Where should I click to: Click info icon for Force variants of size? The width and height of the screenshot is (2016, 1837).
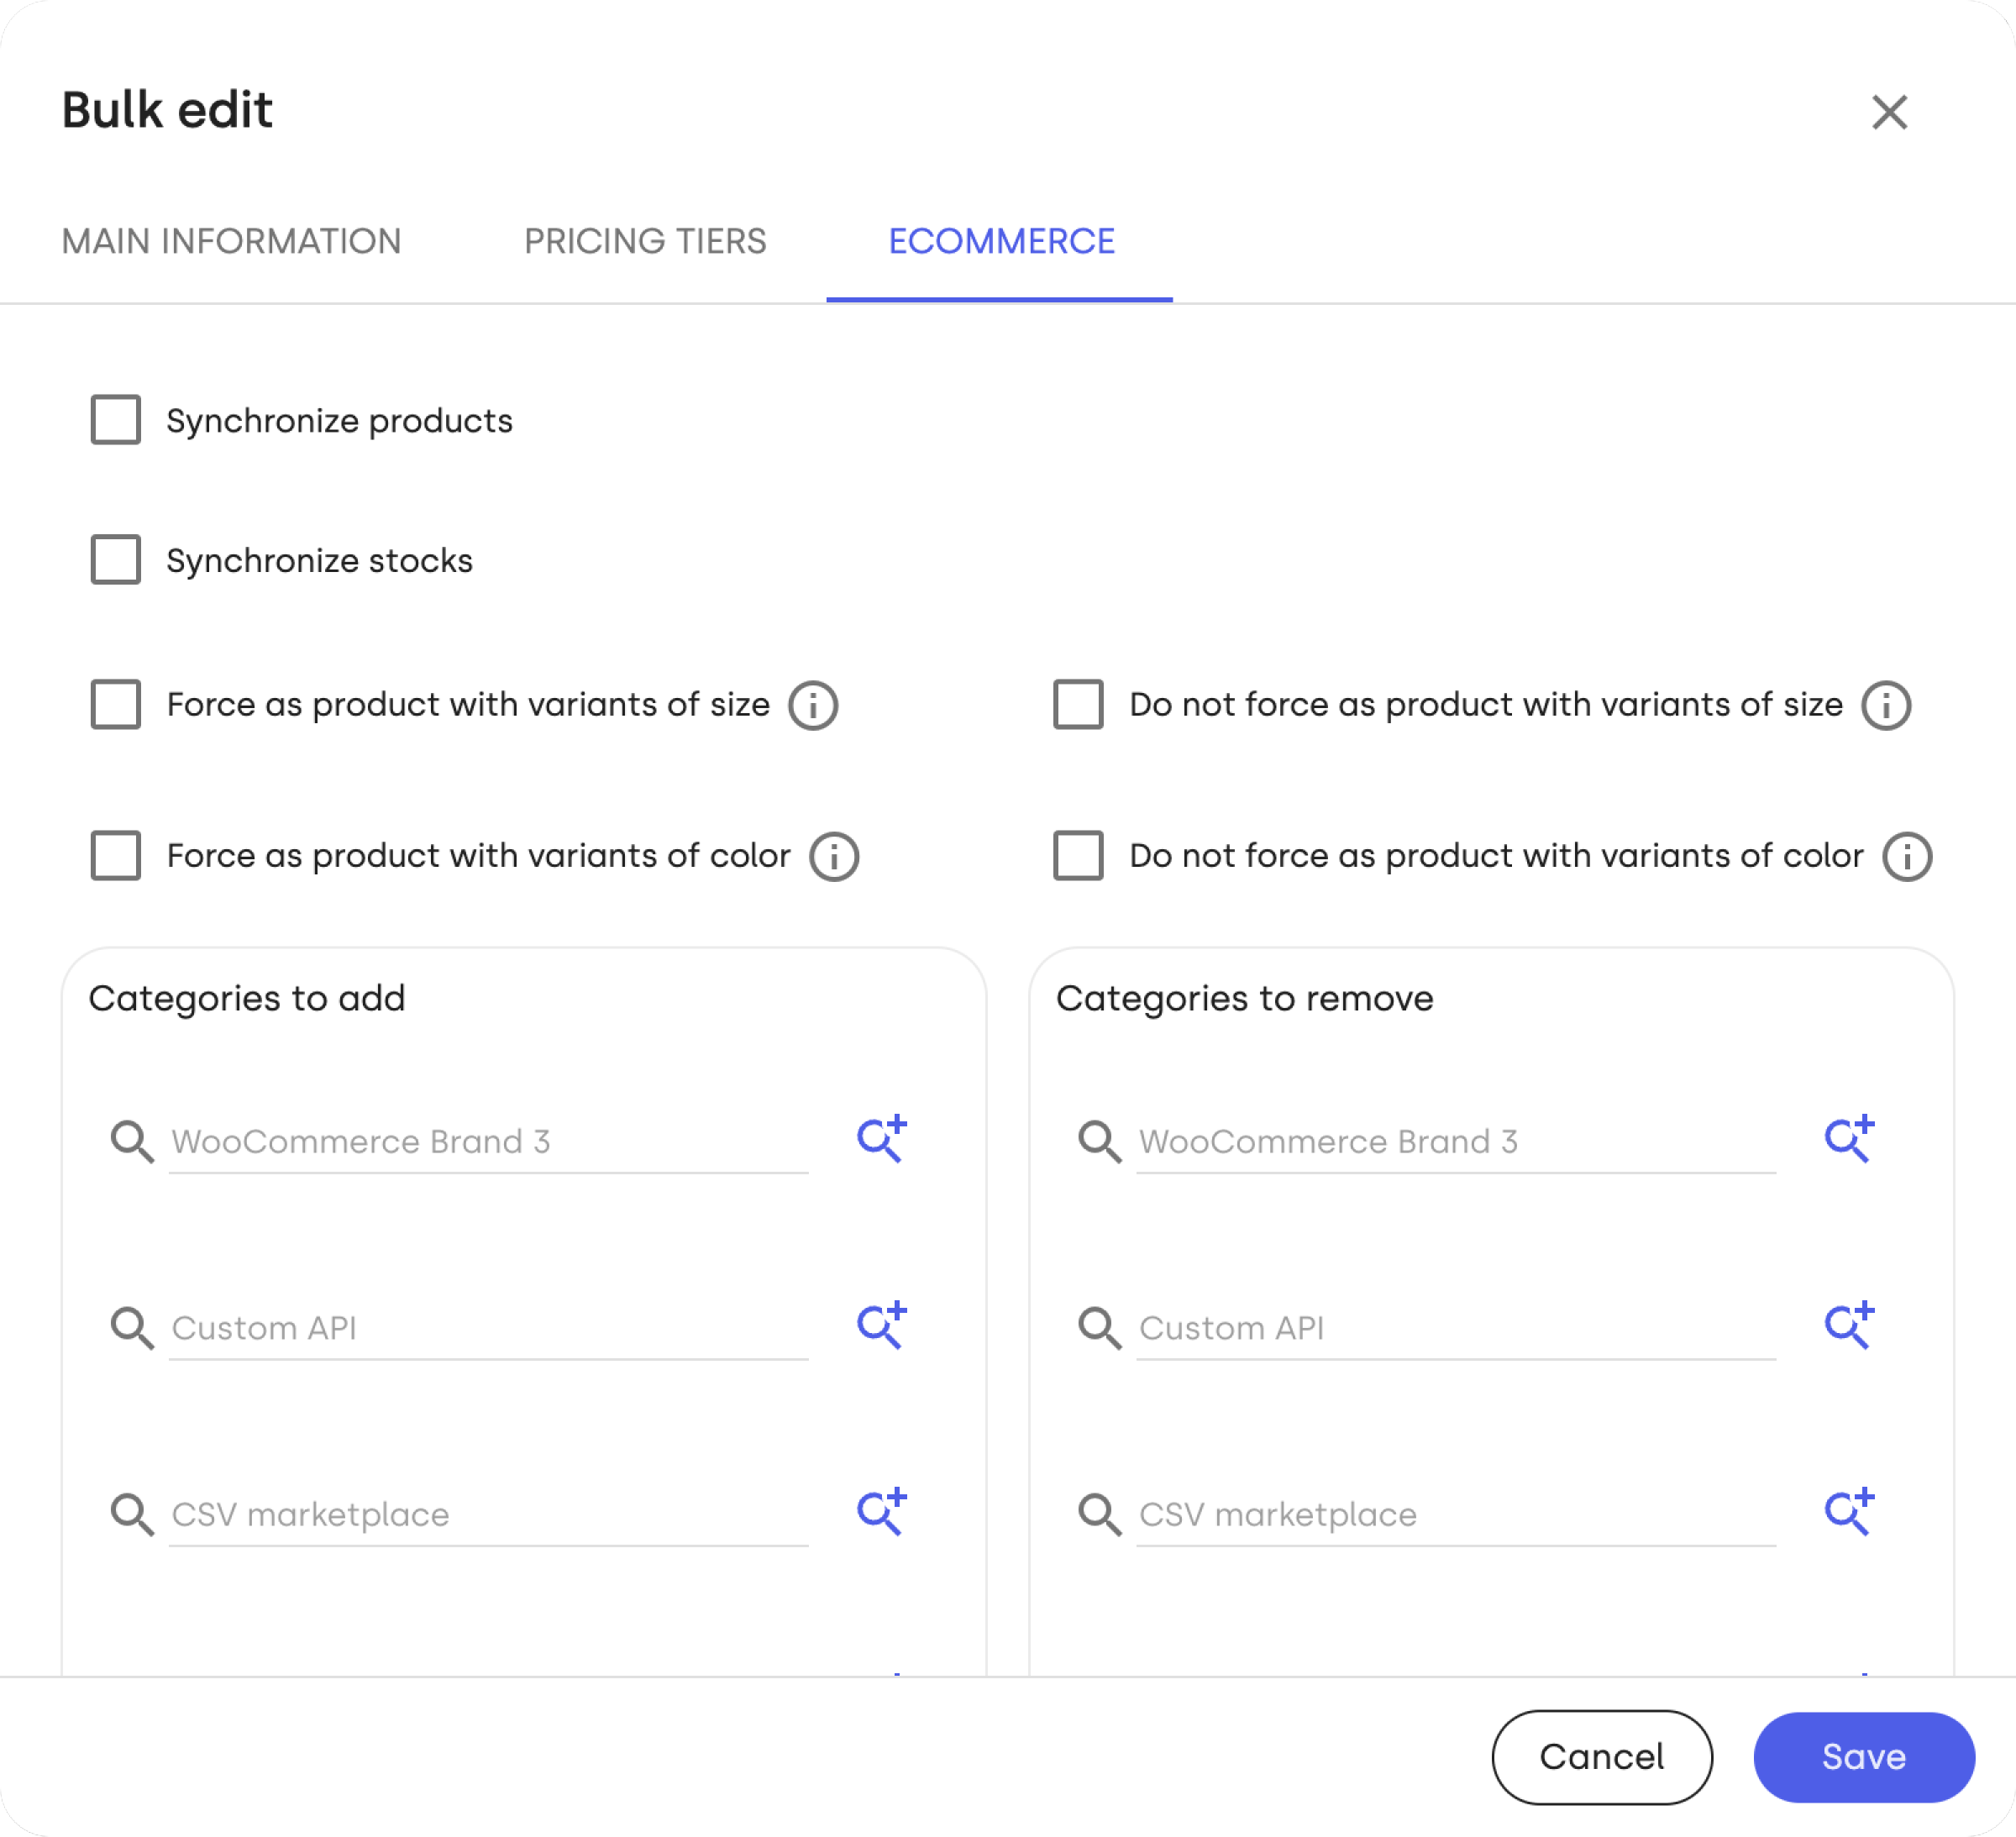[x=813, y=705]
